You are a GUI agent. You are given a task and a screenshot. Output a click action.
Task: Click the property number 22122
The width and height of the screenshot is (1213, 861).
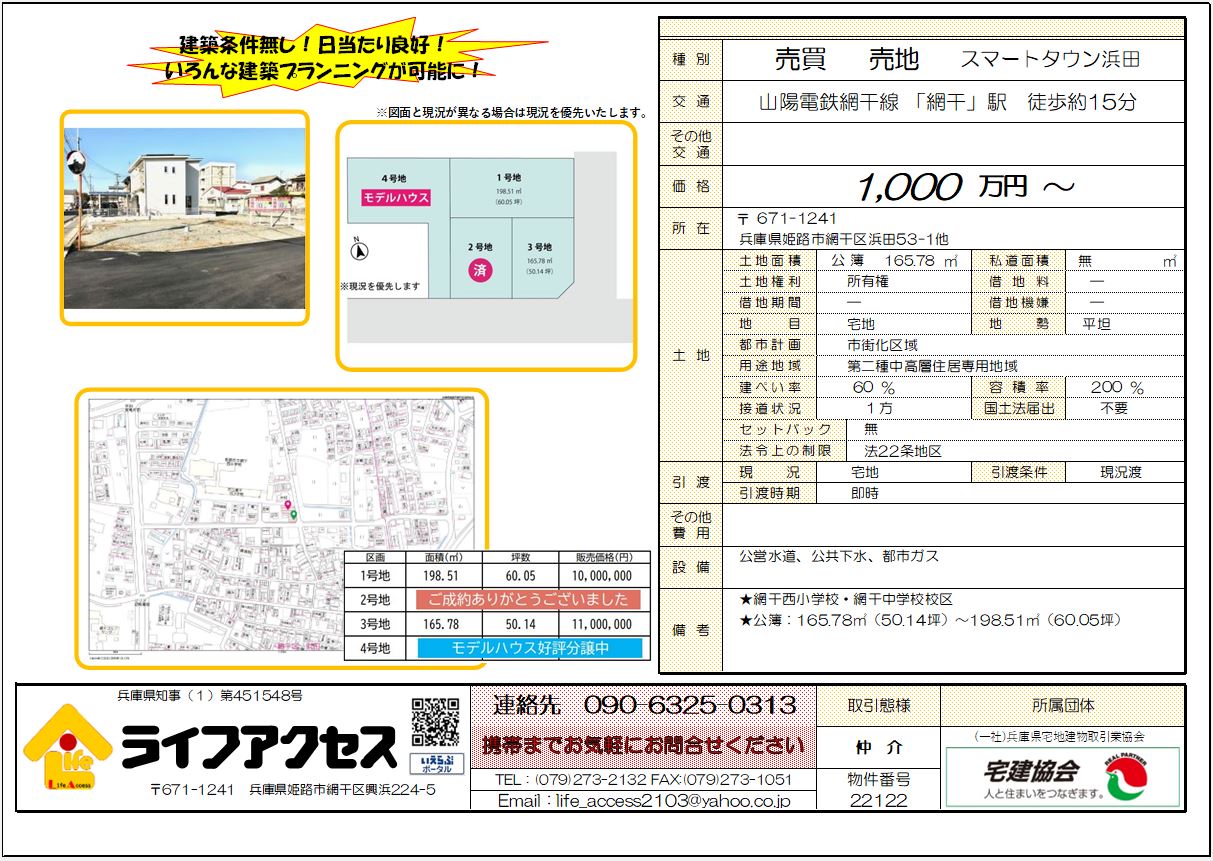[x=879, y=801]
